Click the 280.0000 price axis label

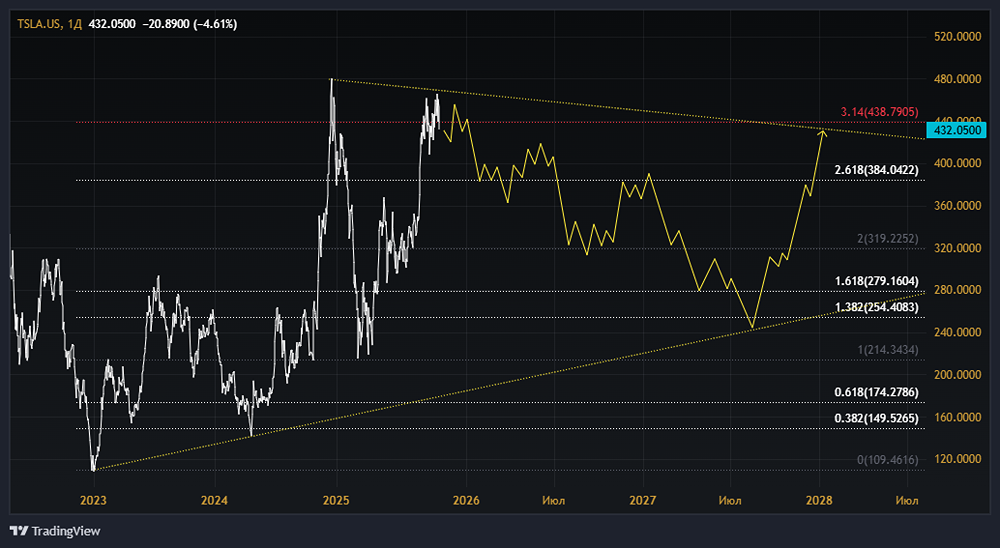[x=957, y=290]
